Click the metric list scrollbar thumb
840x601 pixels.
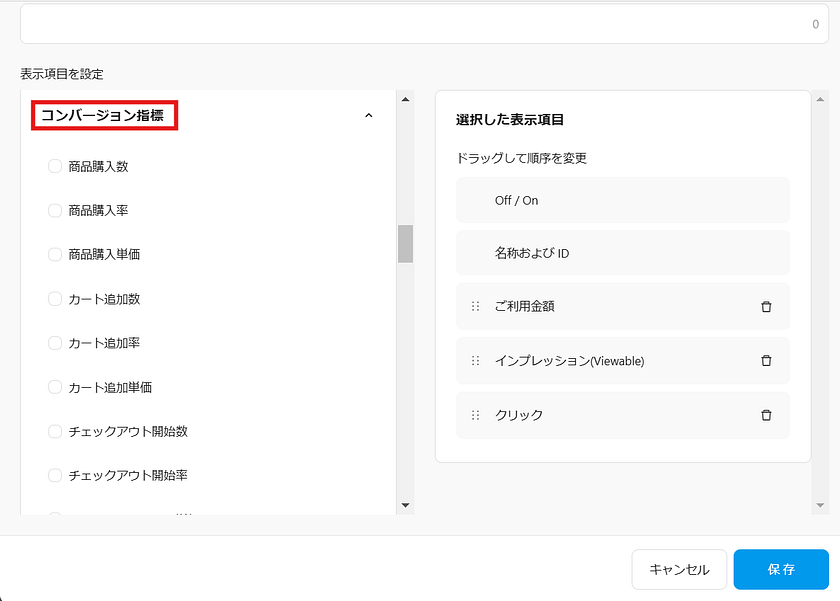(405, 243)
